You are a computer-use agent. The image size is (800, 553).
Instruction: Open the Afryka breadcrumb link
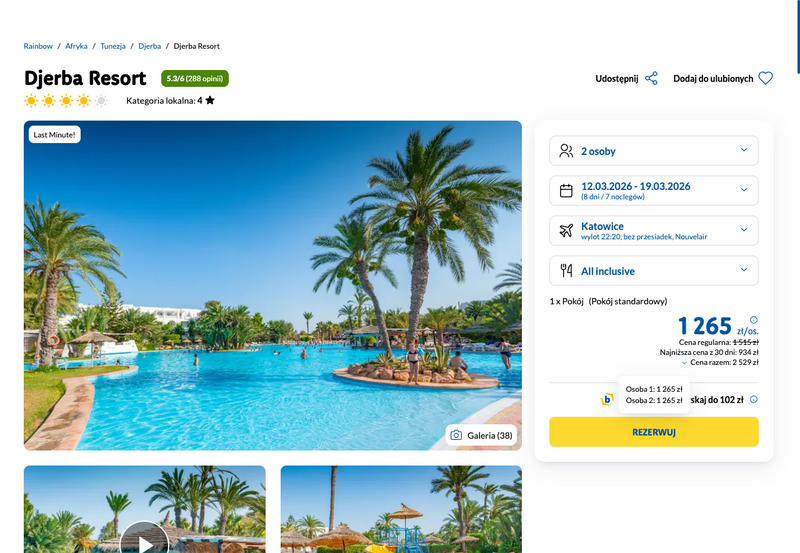tap(76, 46)
